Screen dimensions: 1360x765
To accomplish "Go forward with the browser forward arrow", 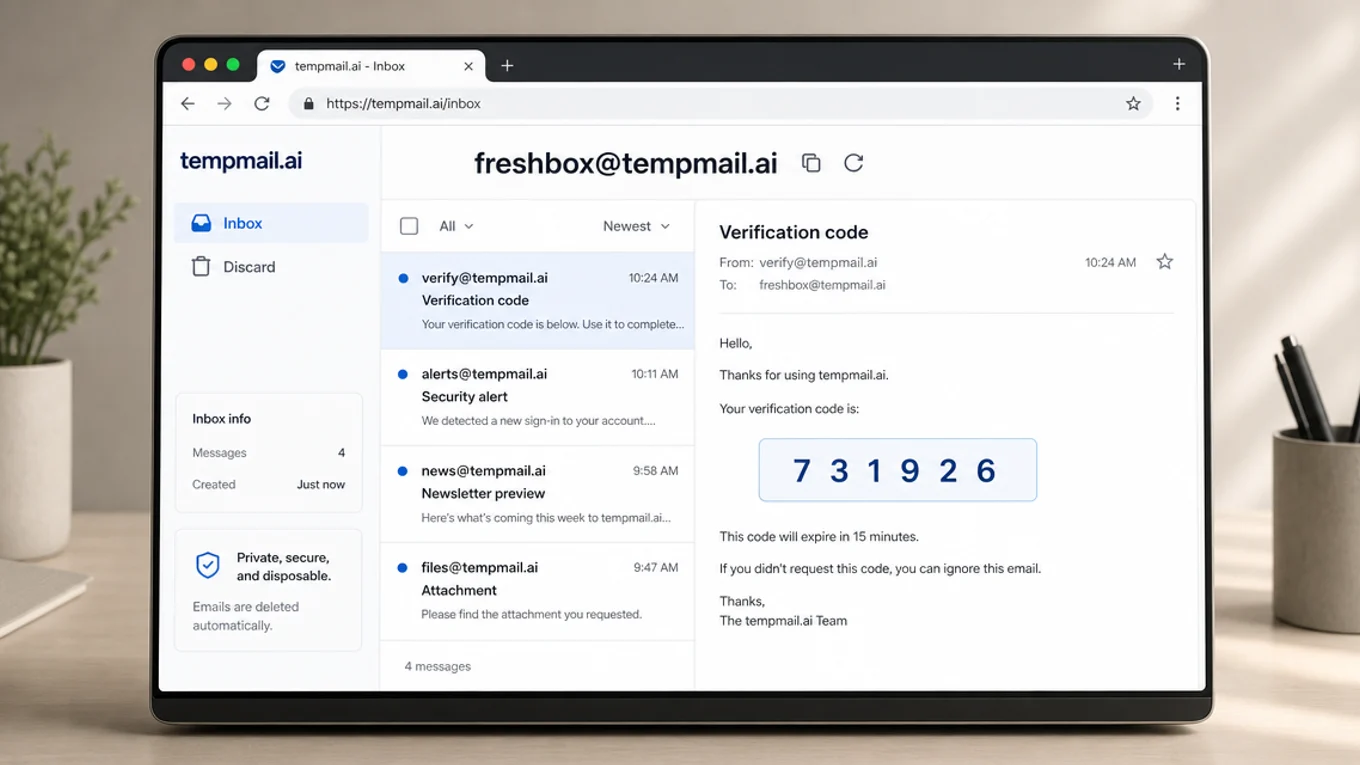I will tap(224, 103).
